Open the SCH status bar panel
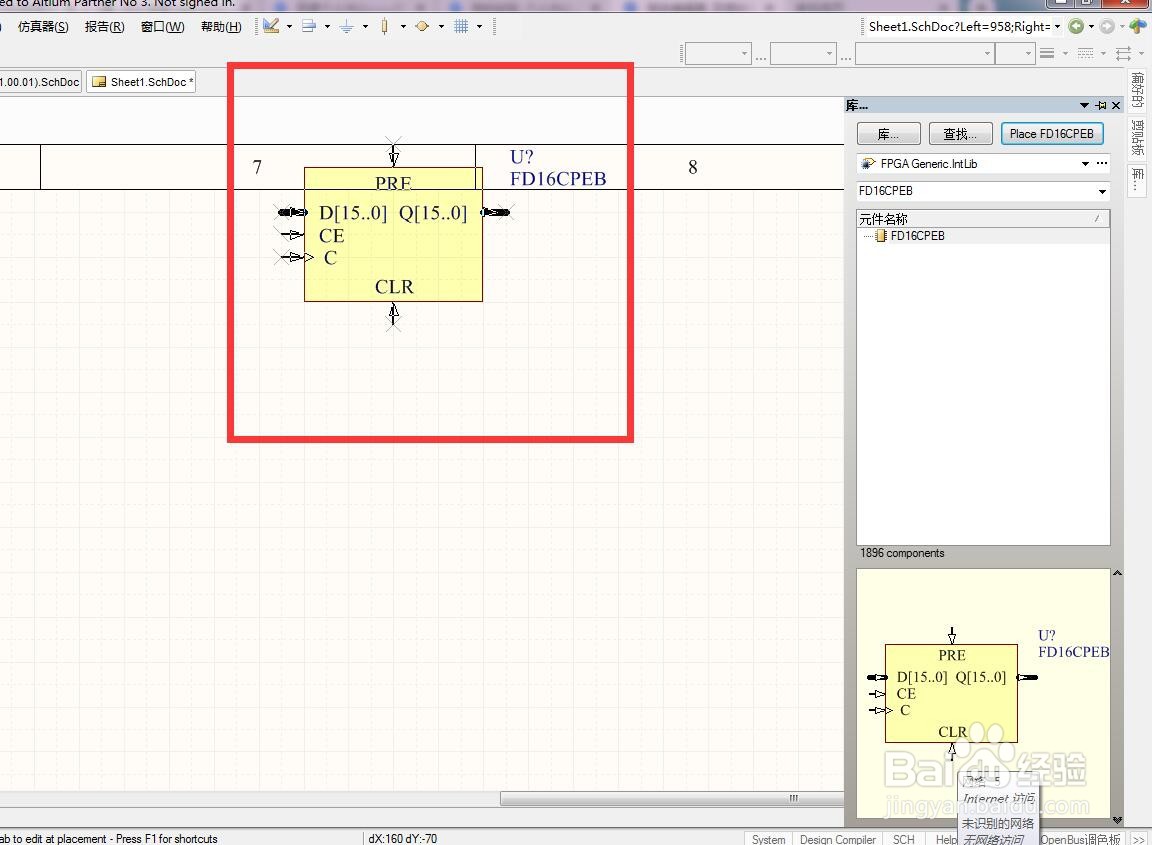Image resolution: width=1152 pixels, height=845 pixels. pos(904,839)
